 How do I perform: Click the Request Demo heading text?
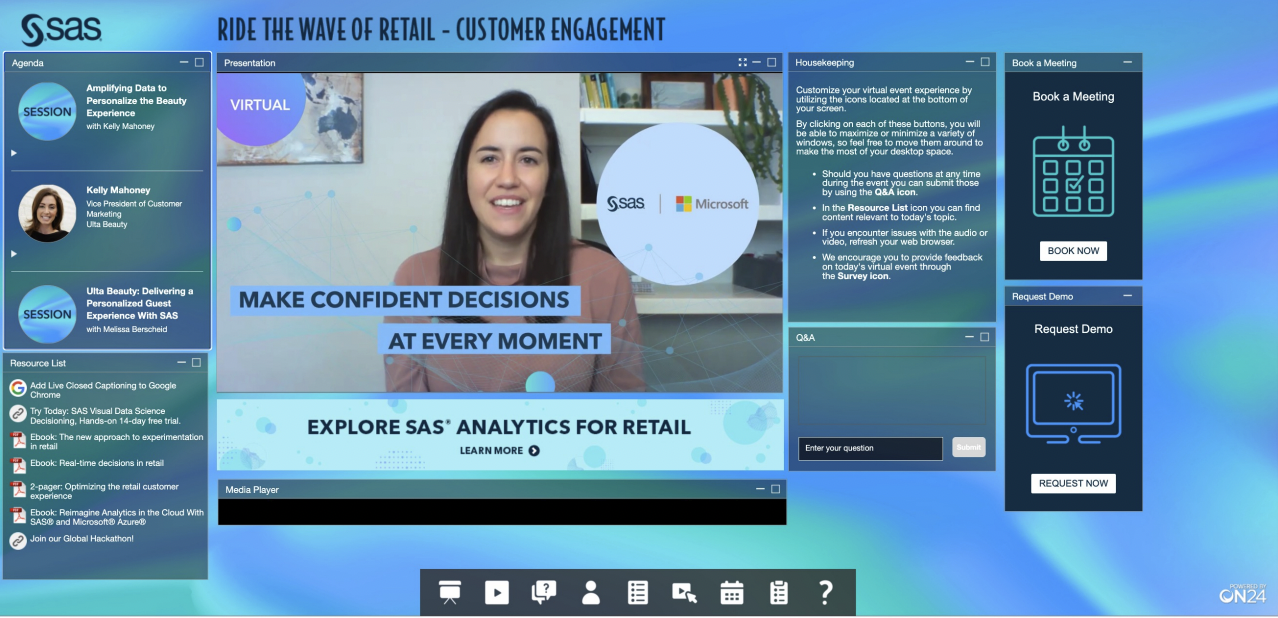click(x=1073, y=329)
